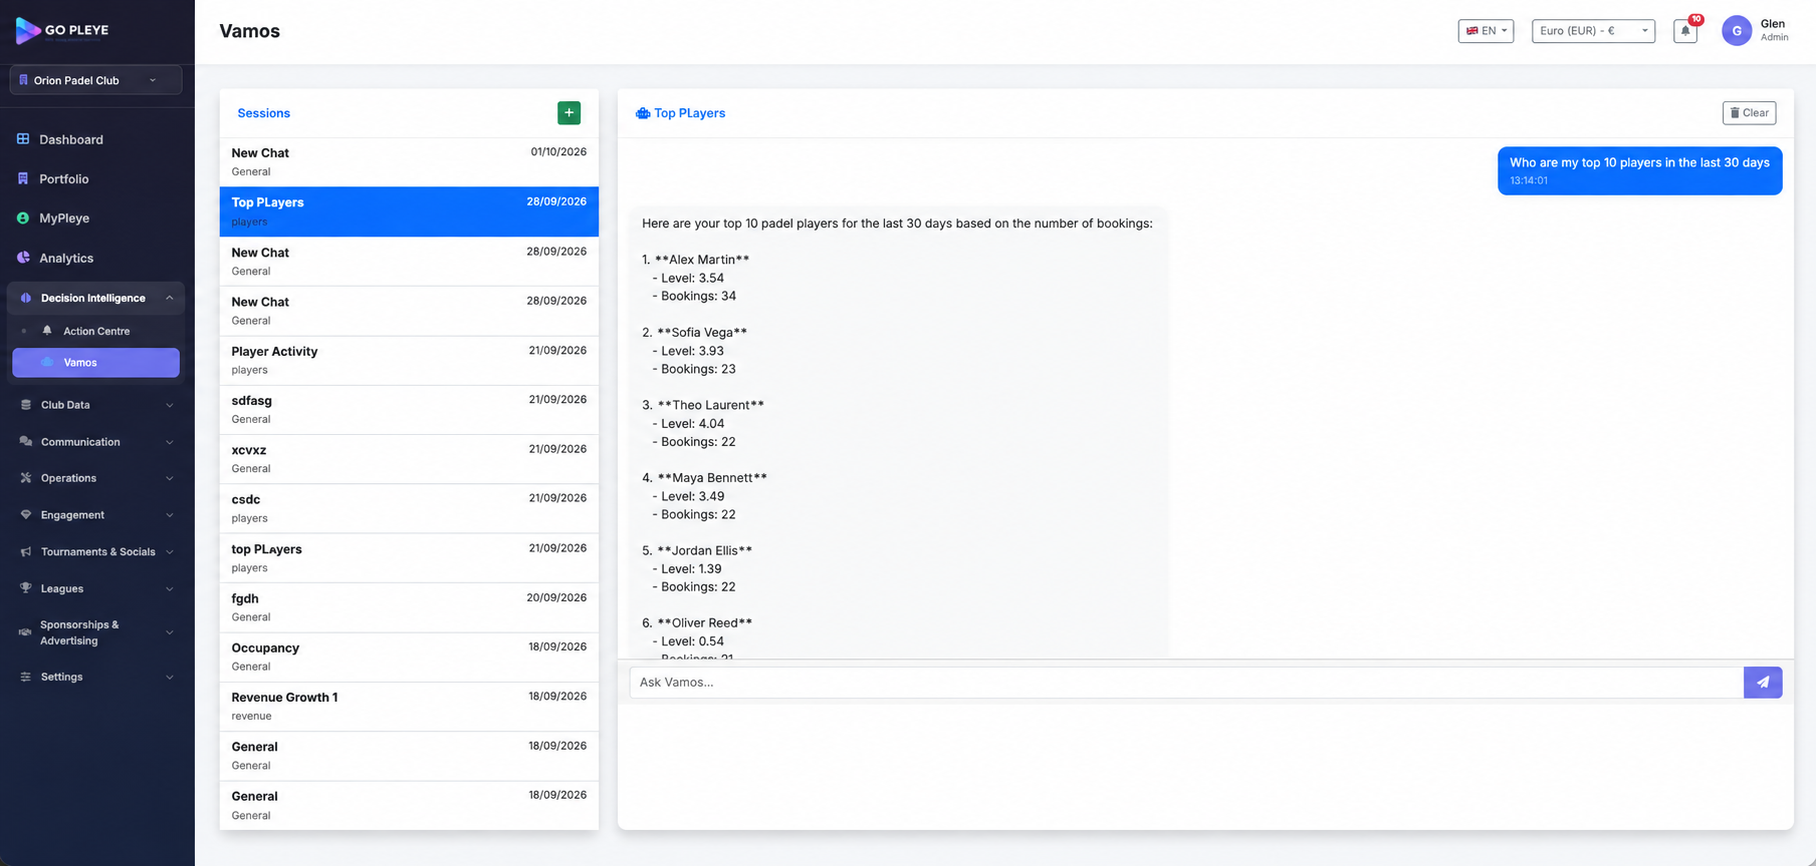This screenshot has height=866, width=1816.
Task: Click the Tournaments & Socials megaphone icon
Action: (26, 552)
